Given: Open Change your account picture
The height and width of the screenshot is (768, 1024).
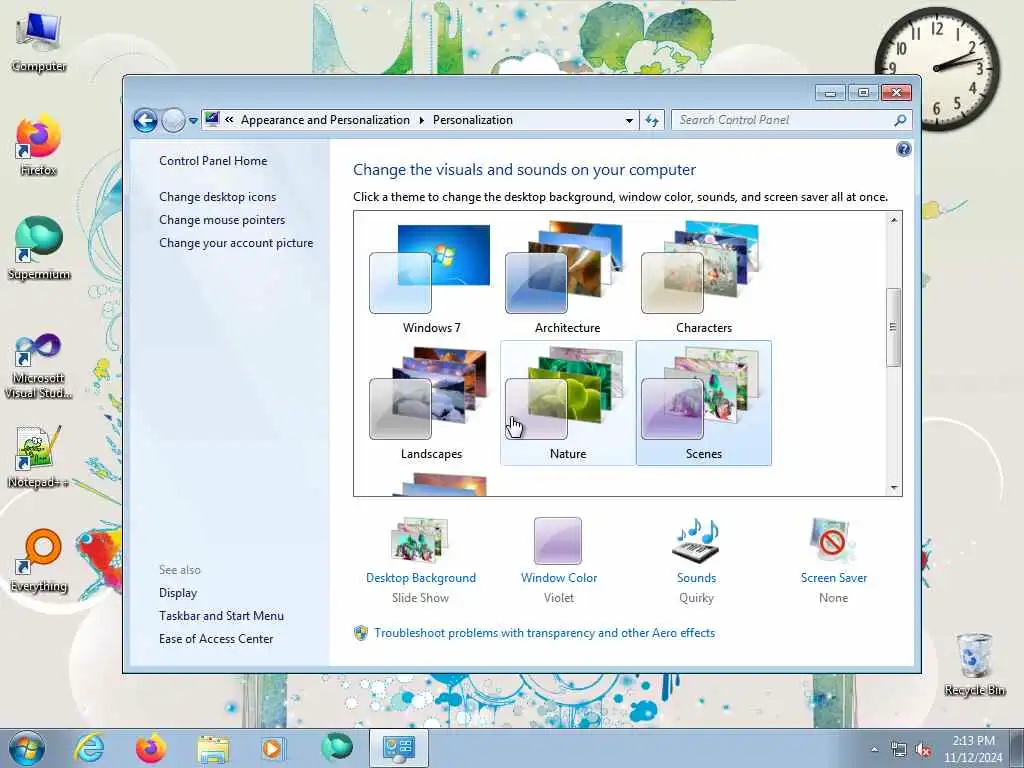Looking at the screenshot, I should [x=236, y=243].
